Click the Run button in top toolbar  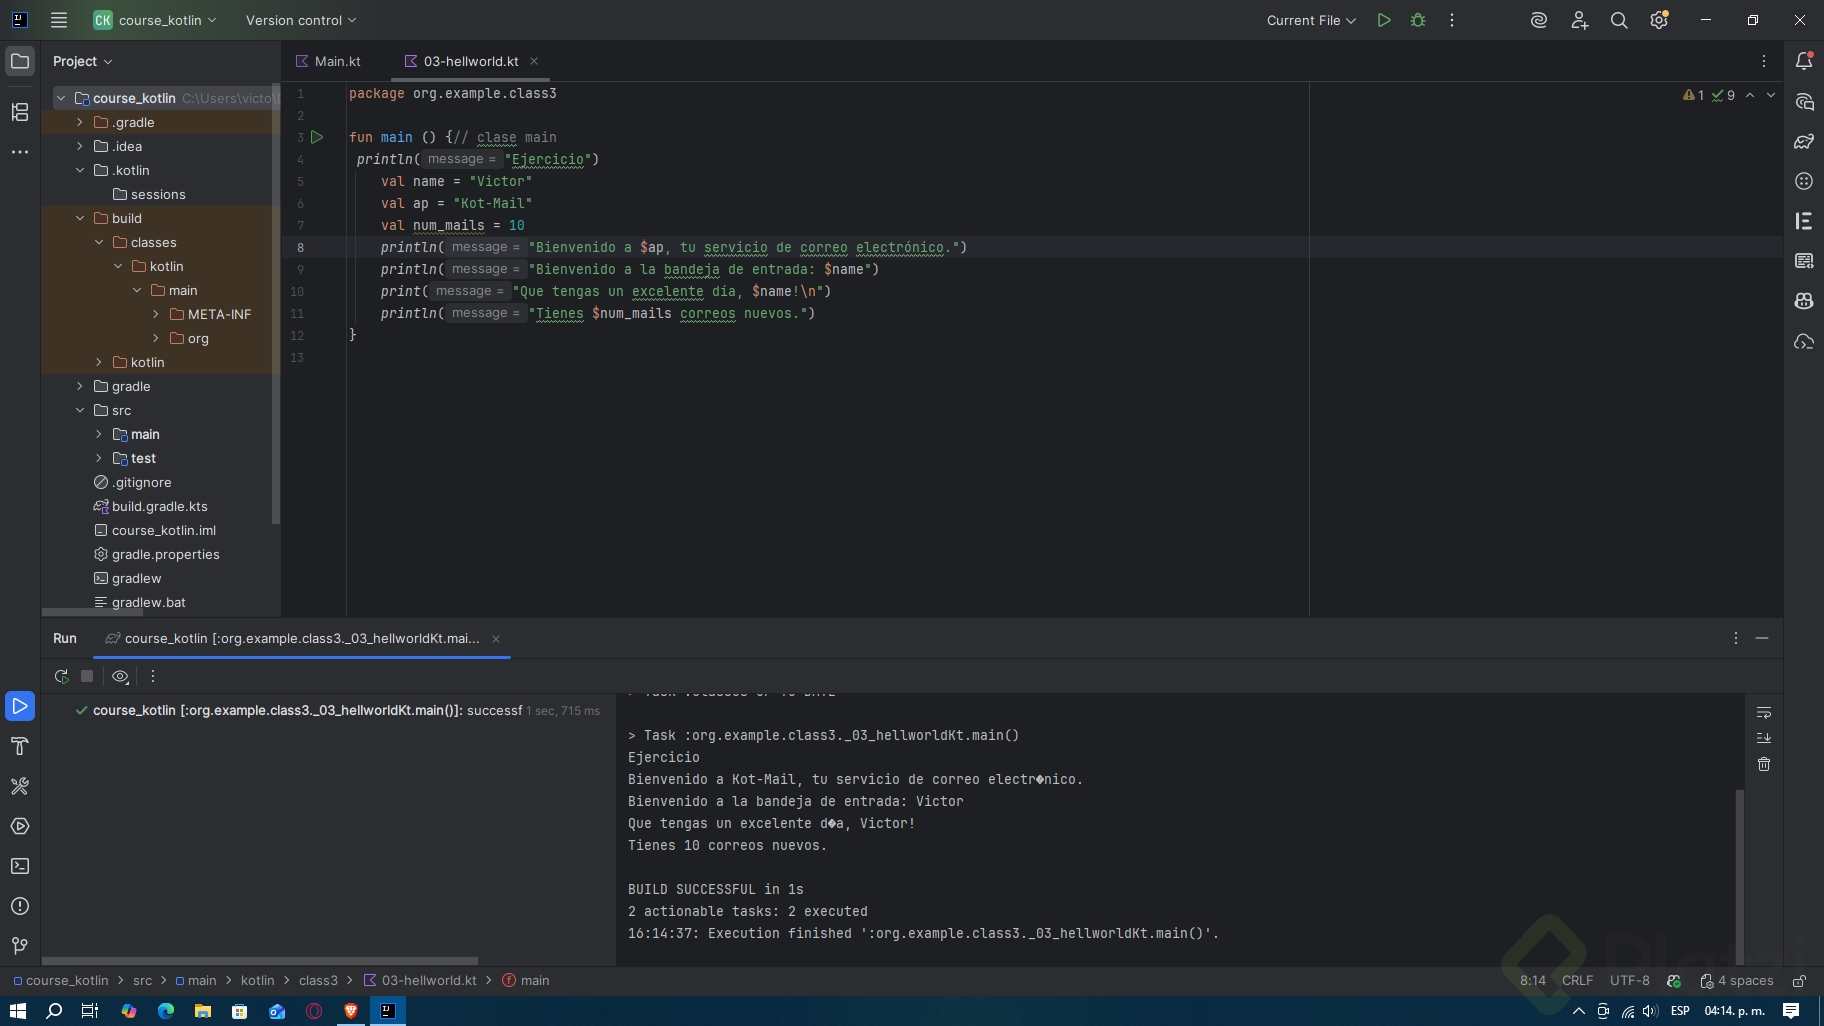[x=1384, y=20]
